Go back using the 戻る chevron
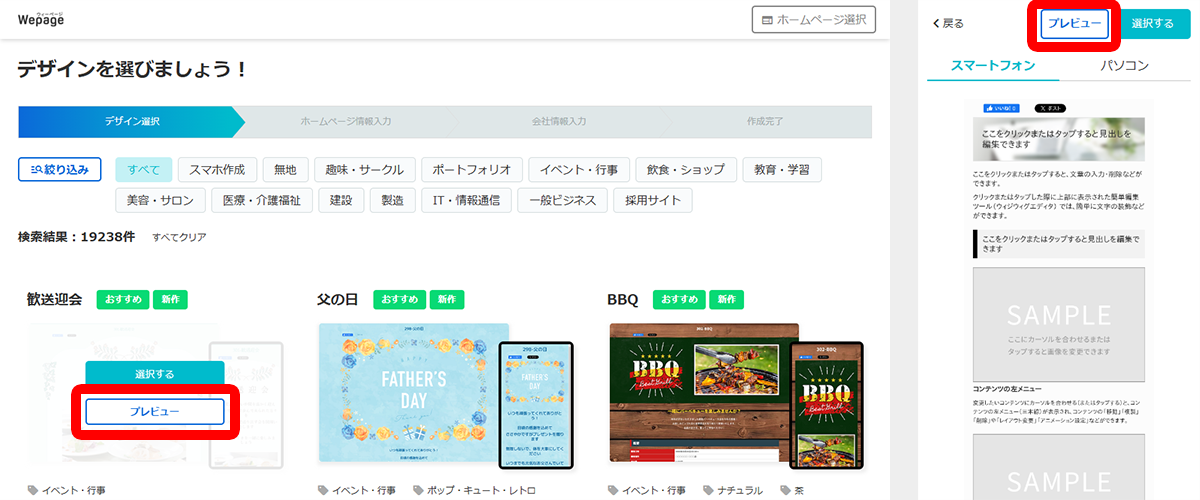The width and height of the screenshot is (1200, 500). [948, 23]
